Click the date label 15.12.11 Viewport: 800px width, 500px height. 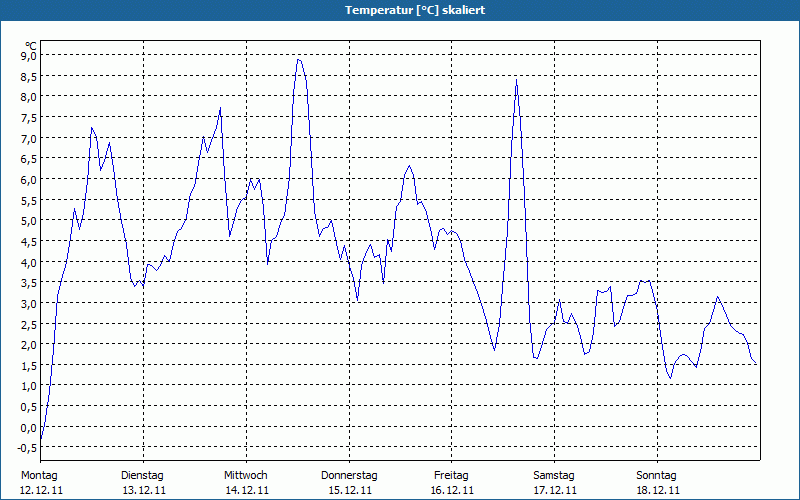(350, 490)
